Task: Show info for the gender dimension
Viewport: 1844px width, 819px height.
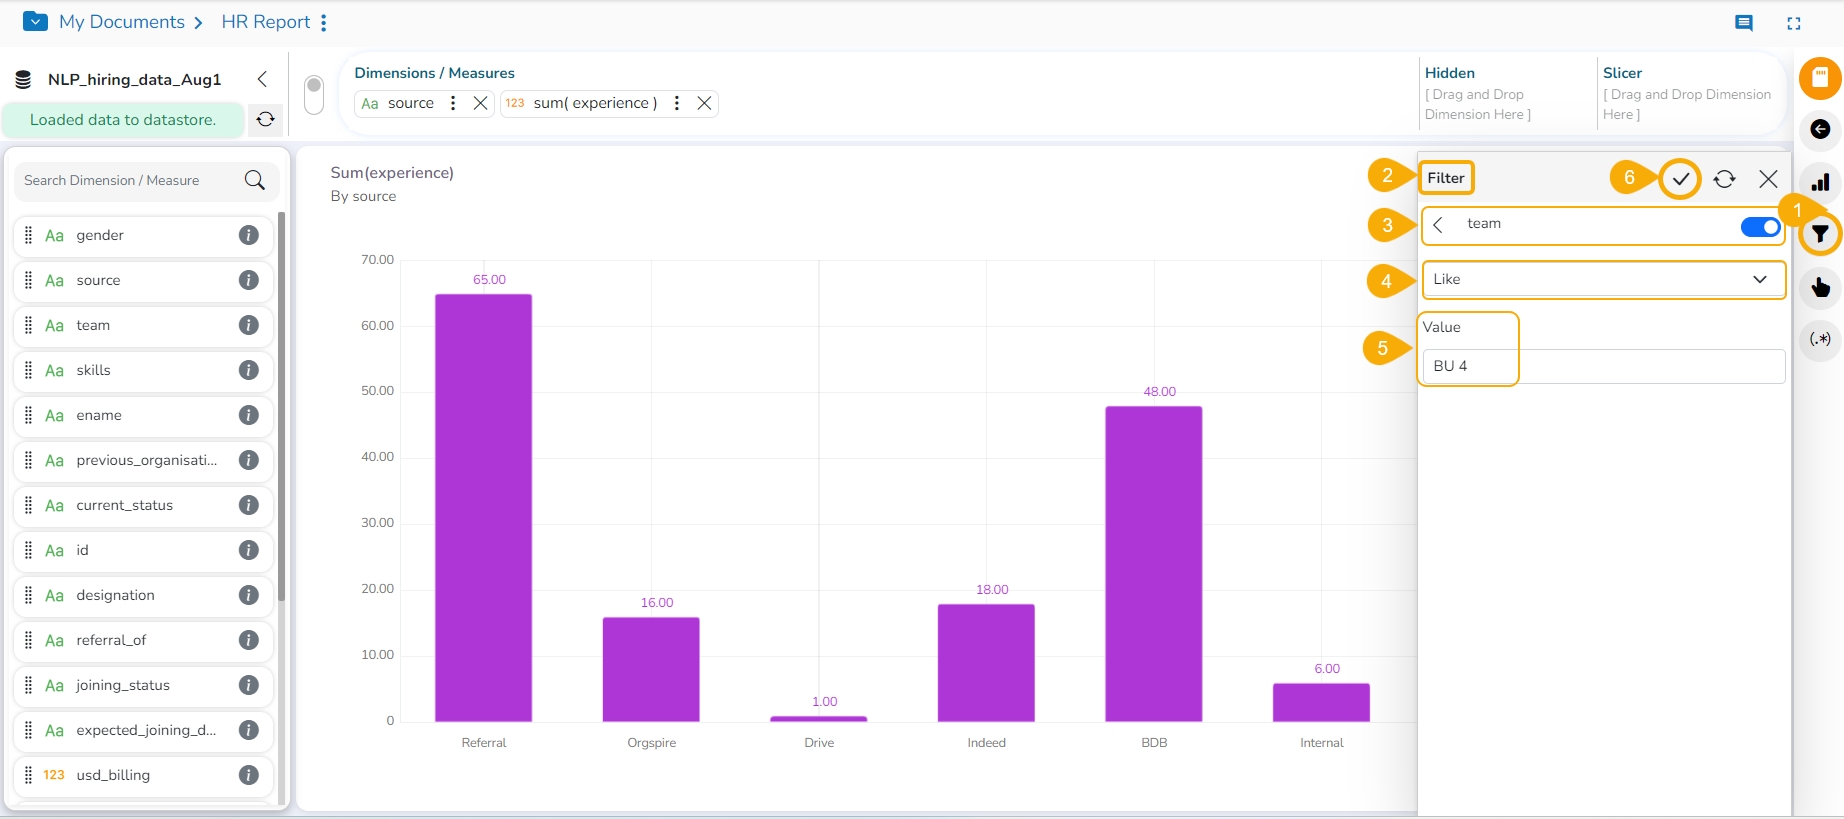Action: coord(249,235)
